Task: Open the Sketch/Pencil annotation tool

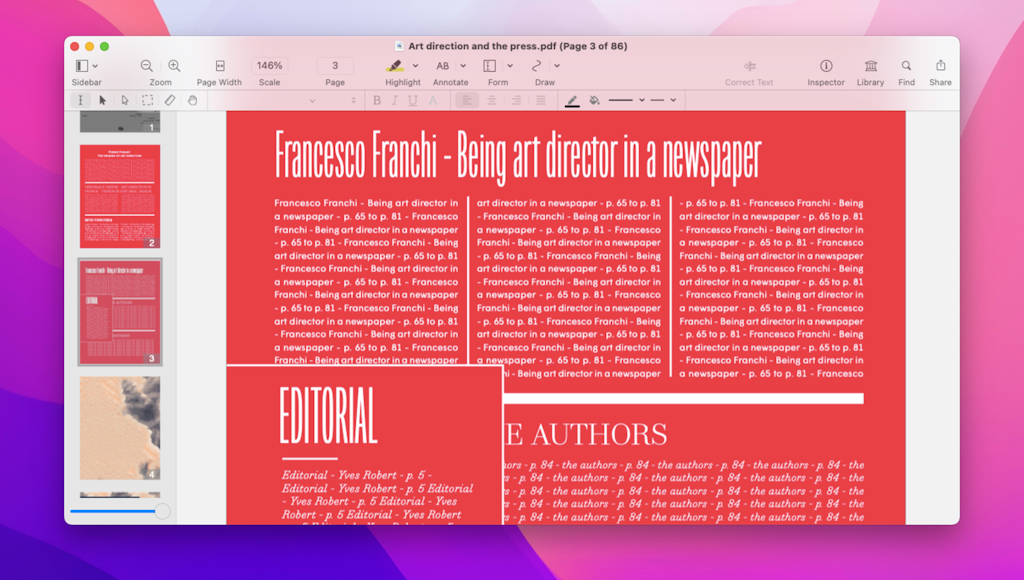Action: 168,100
